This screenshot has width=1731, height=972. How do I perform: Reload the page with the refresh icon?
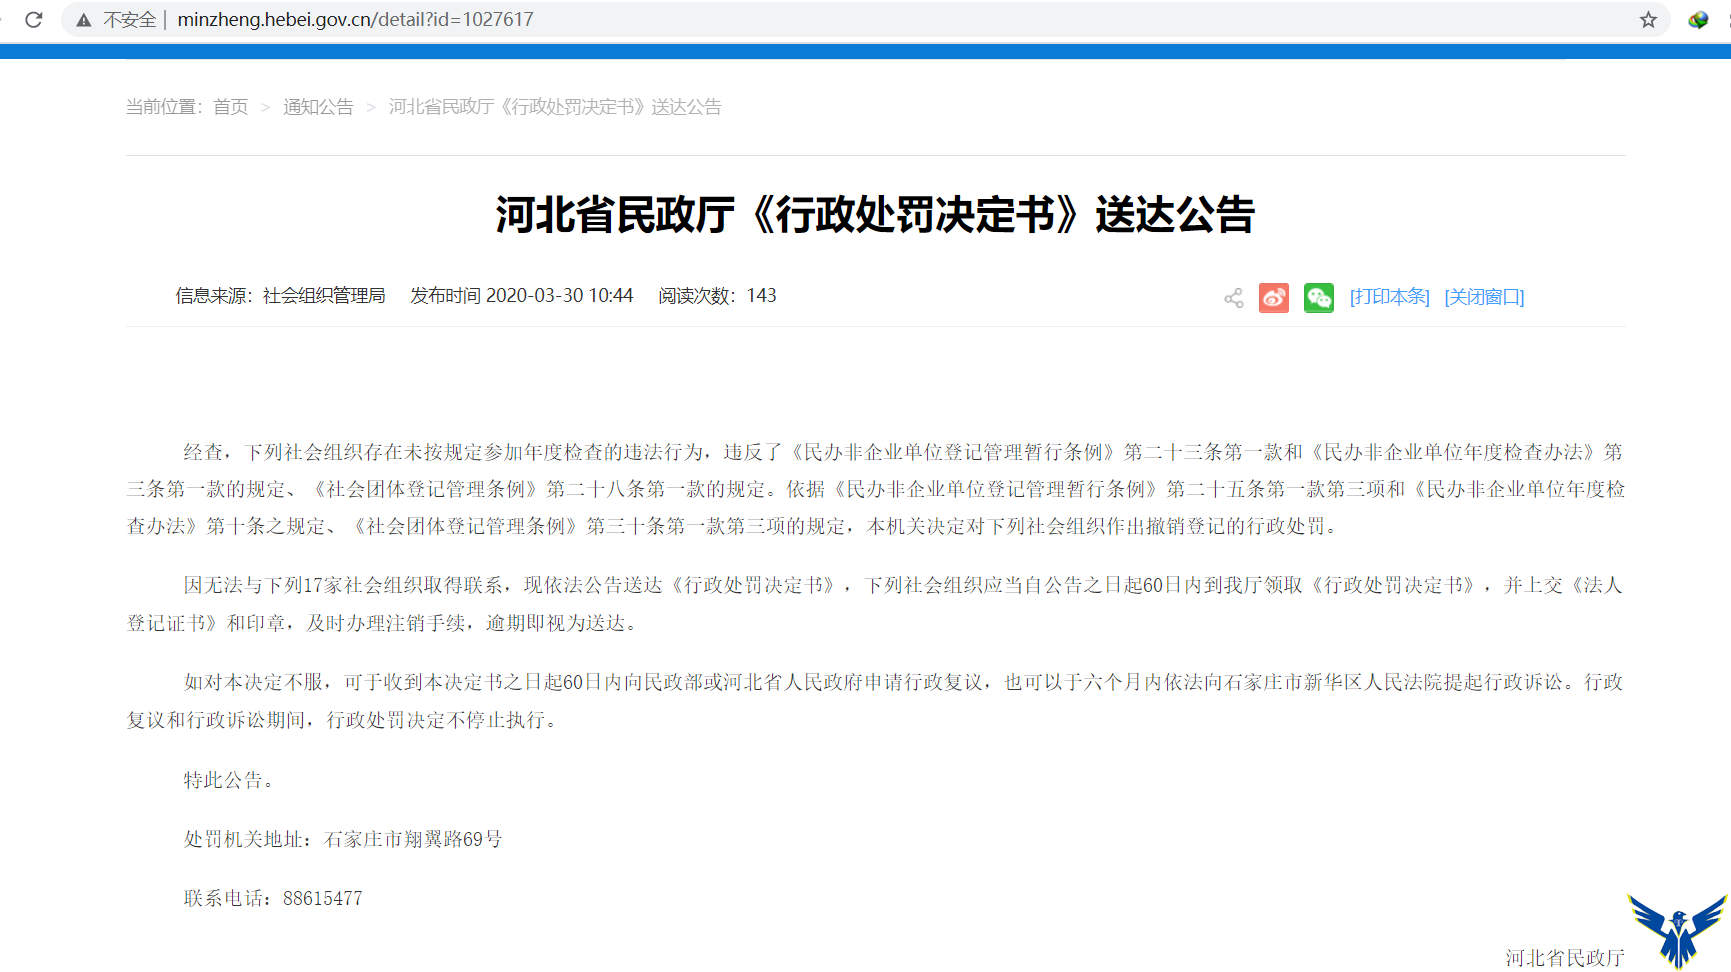(34, 20)
